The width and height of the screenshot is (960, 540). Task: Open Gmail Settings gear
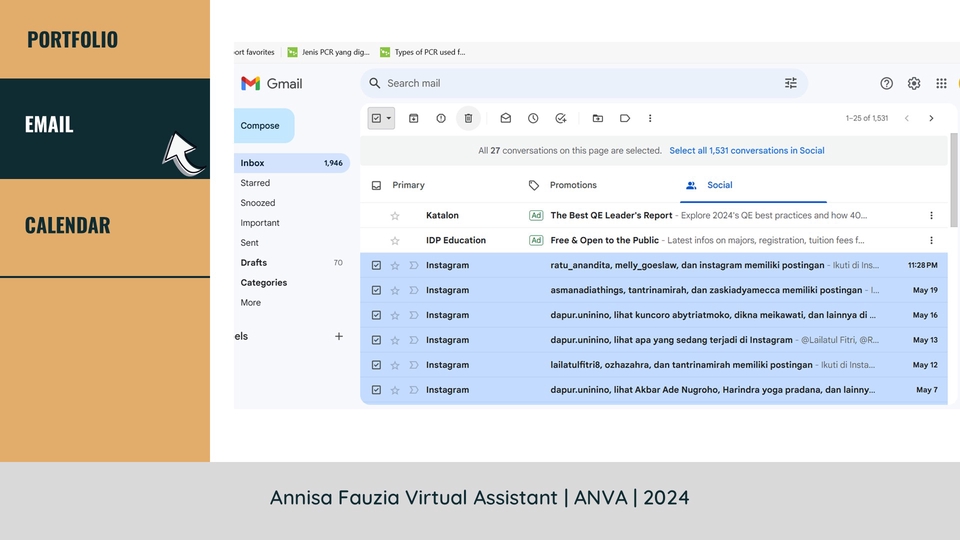(x=914, y=83)
